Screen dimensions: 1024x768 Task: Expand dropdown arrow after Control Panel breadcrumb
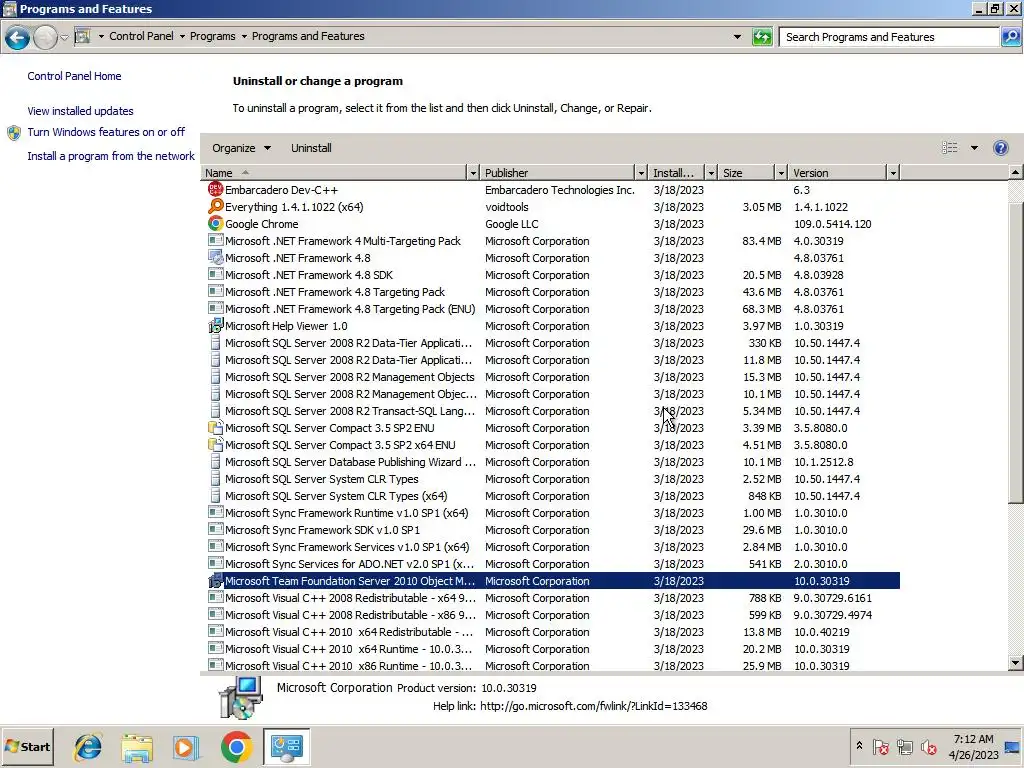point(182,37)
